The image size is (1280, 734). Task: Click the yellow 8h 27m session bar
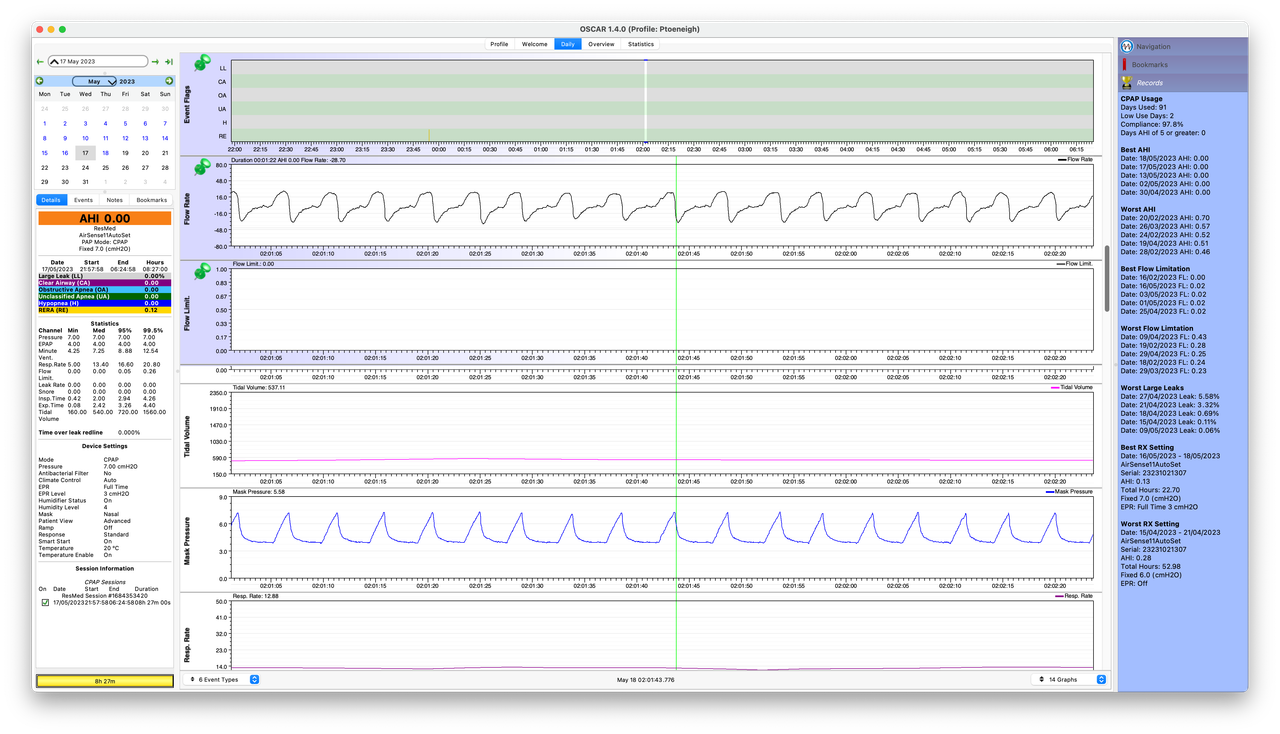(x=105, y=681)
